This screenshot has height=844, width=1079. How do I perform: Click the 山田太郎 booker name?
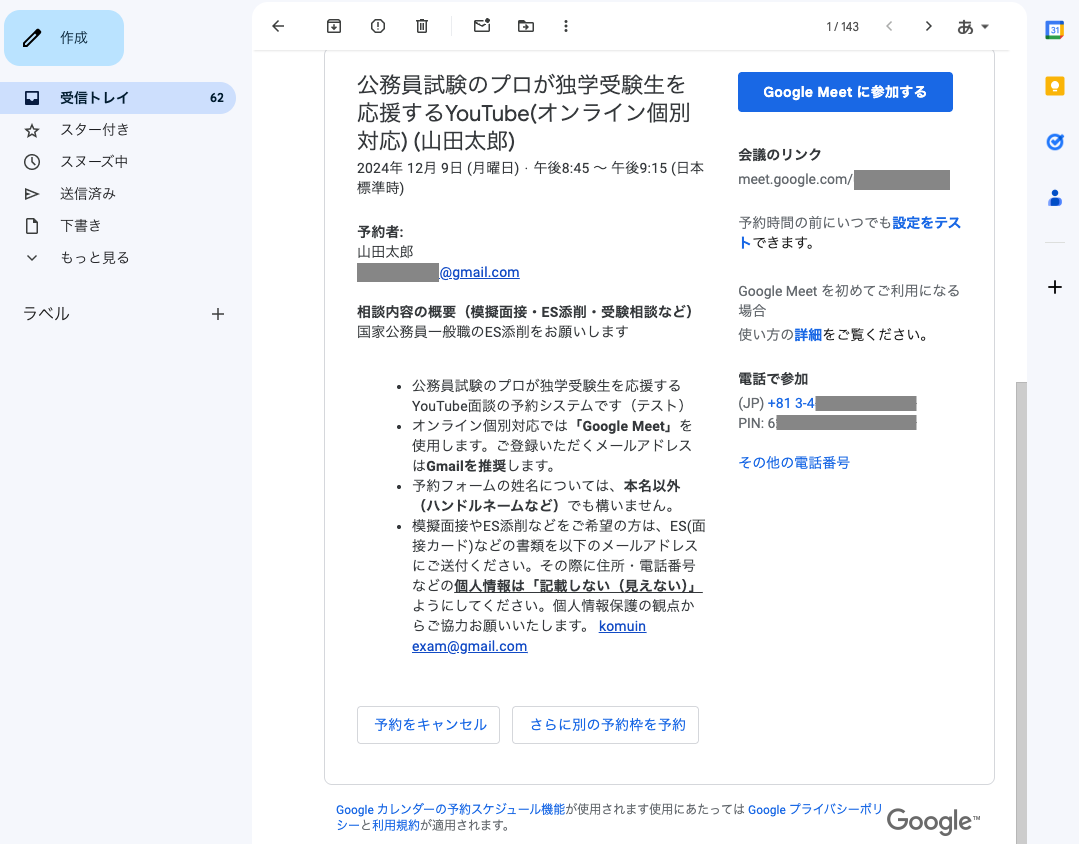click(x=385, y=252)
